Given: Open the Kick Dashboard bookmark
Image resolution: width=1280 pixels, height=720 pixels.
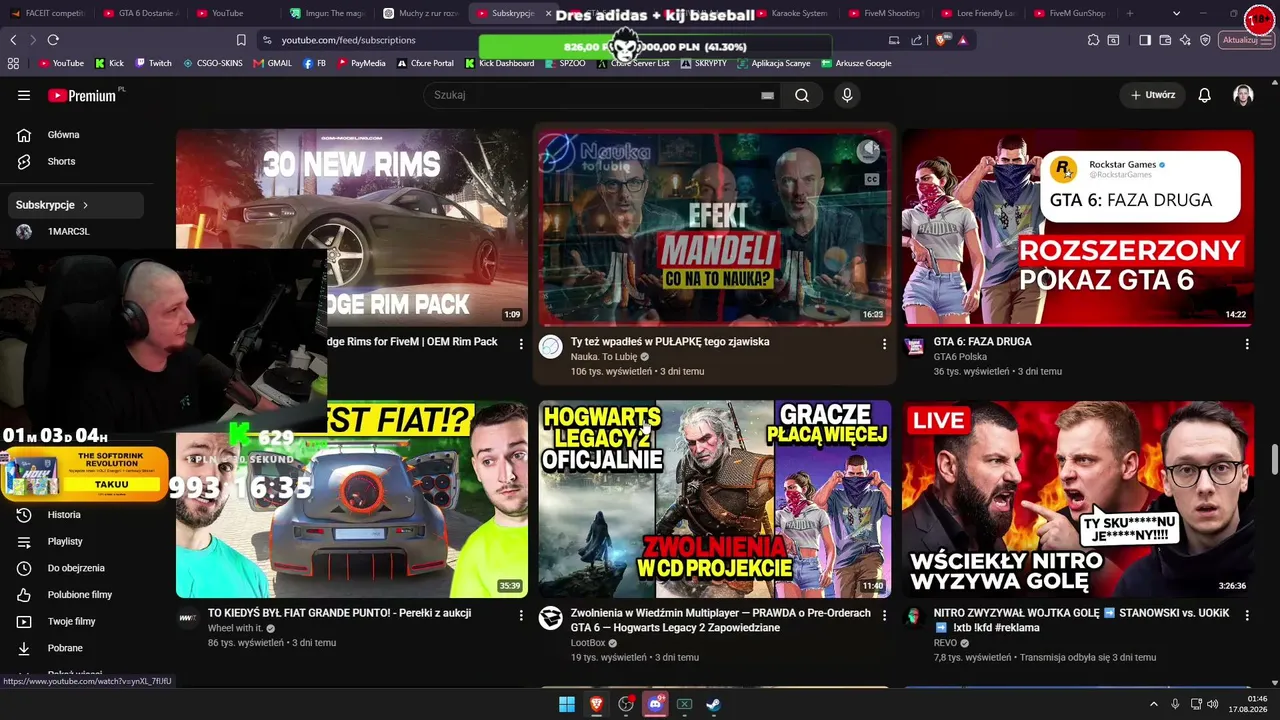Looking at the screenshot, I should [500, 63].
